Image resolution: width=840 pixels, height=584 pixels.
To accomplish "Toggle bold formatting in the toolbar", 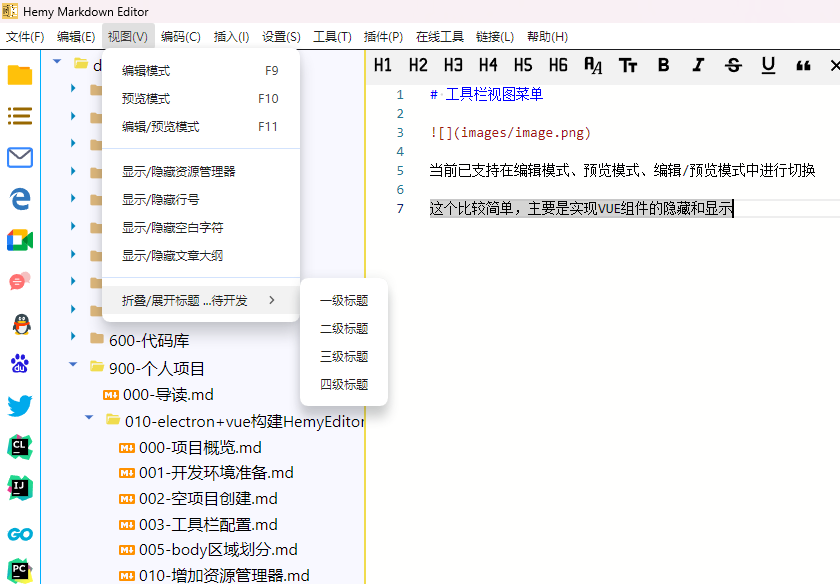I will [663, 65].
